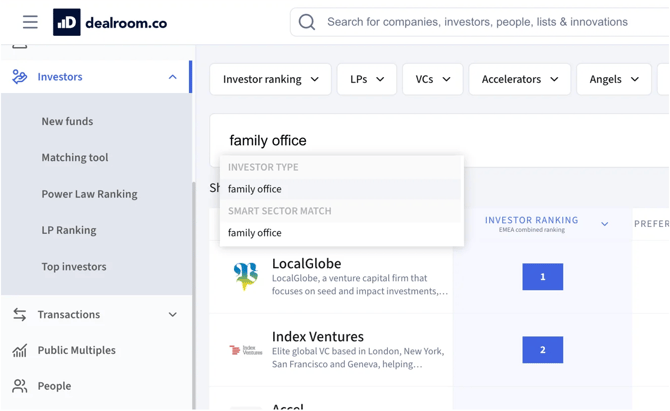Collapse the Investors sidebar section

coord(172,77)
